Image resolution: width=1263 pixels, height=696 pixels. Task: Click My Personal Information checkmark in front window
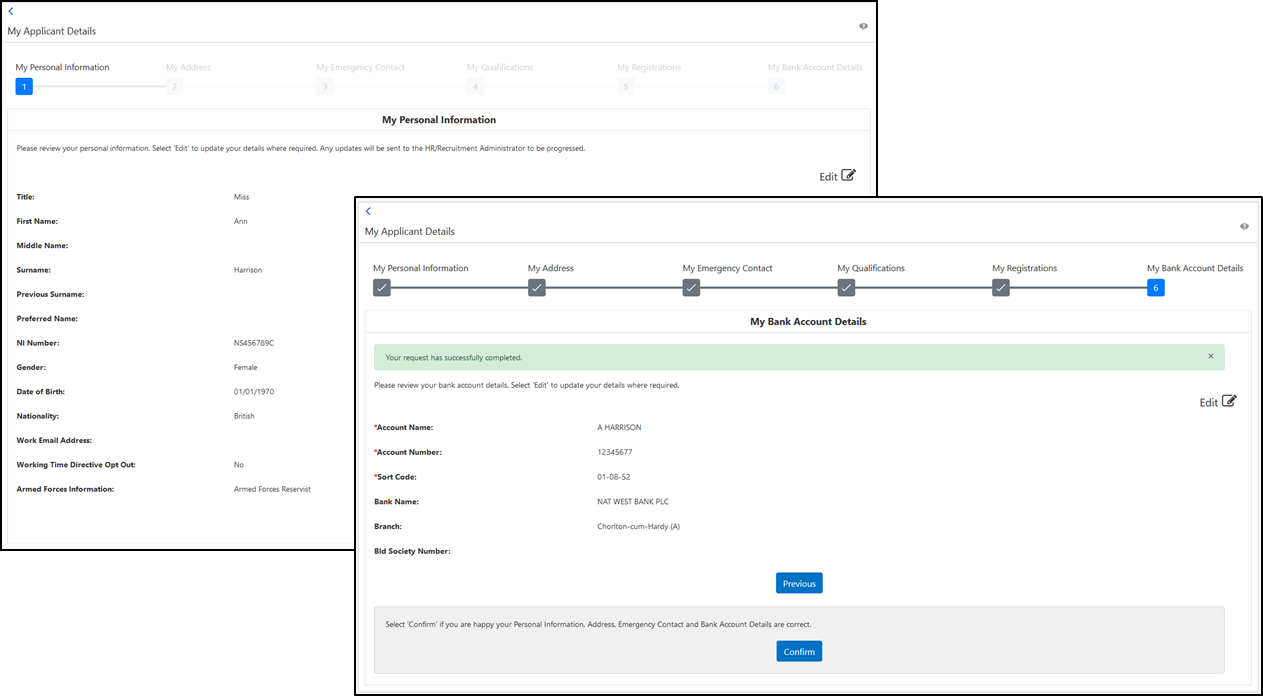tap(381, 288)
